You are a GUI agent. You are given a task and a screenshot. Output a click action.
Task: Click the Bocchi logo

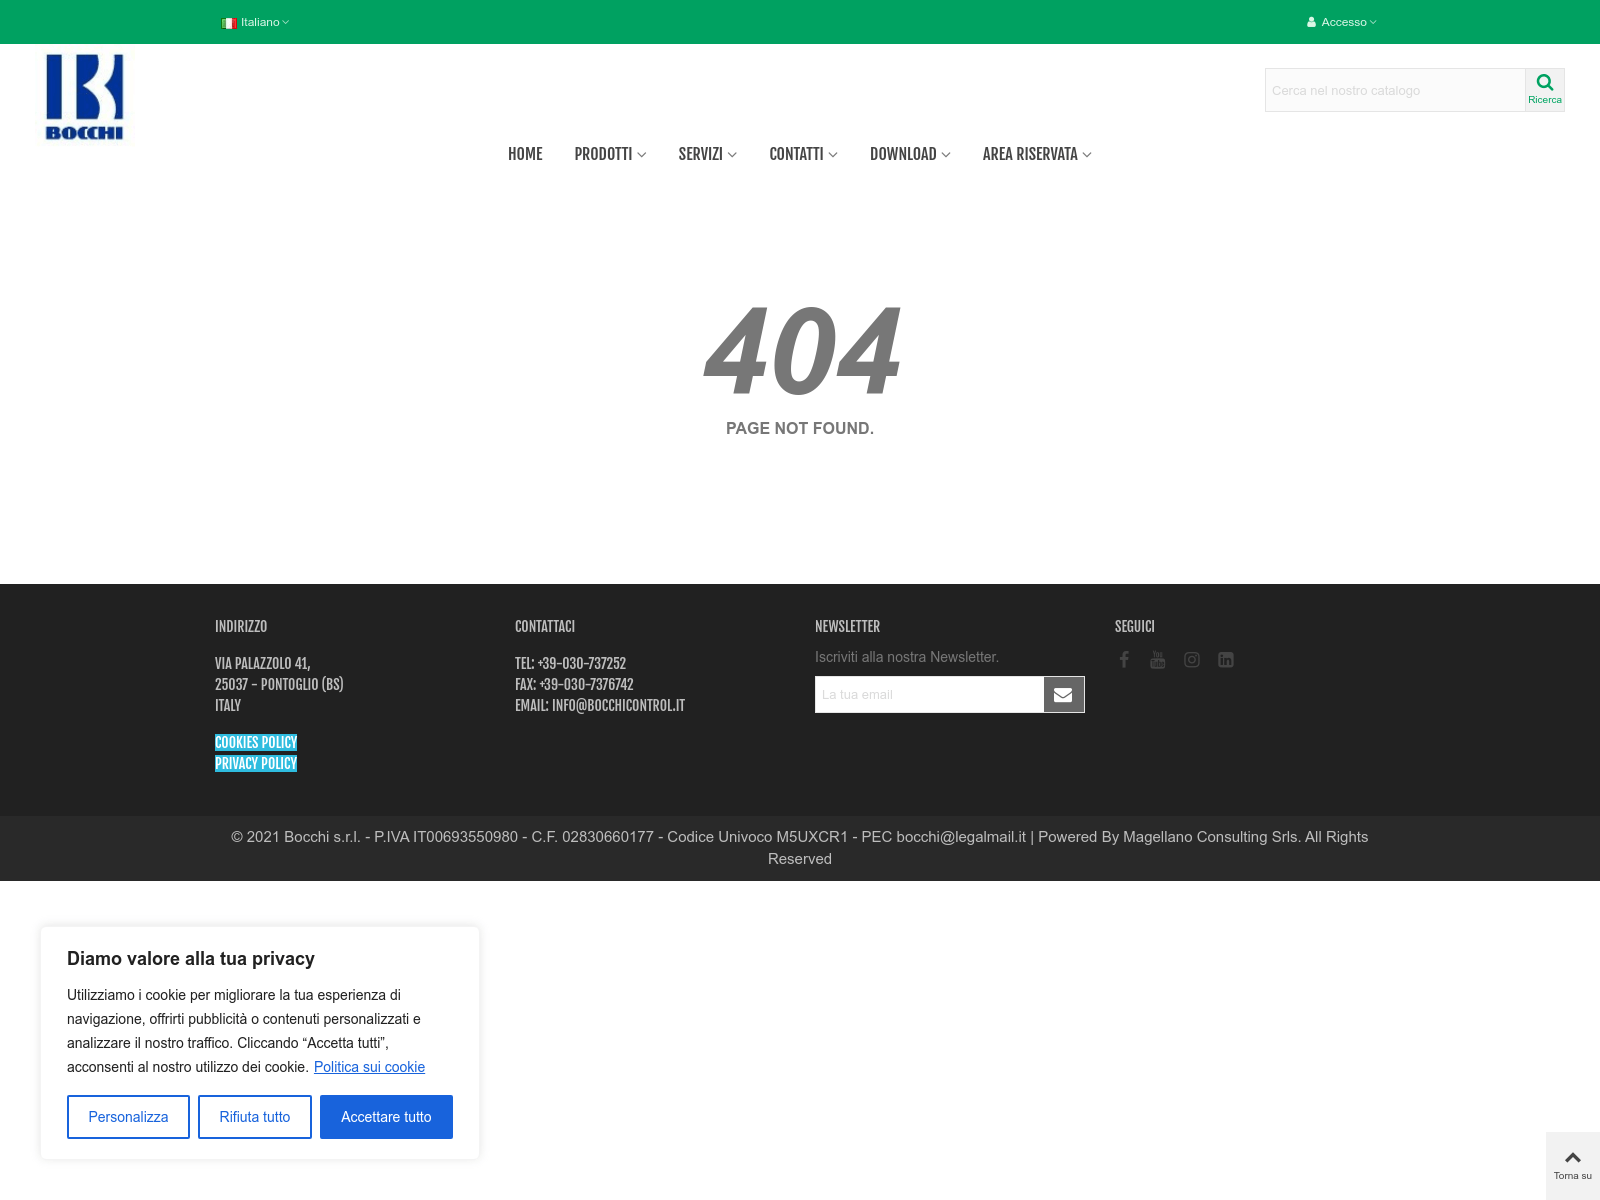click(x=84, y=97)
